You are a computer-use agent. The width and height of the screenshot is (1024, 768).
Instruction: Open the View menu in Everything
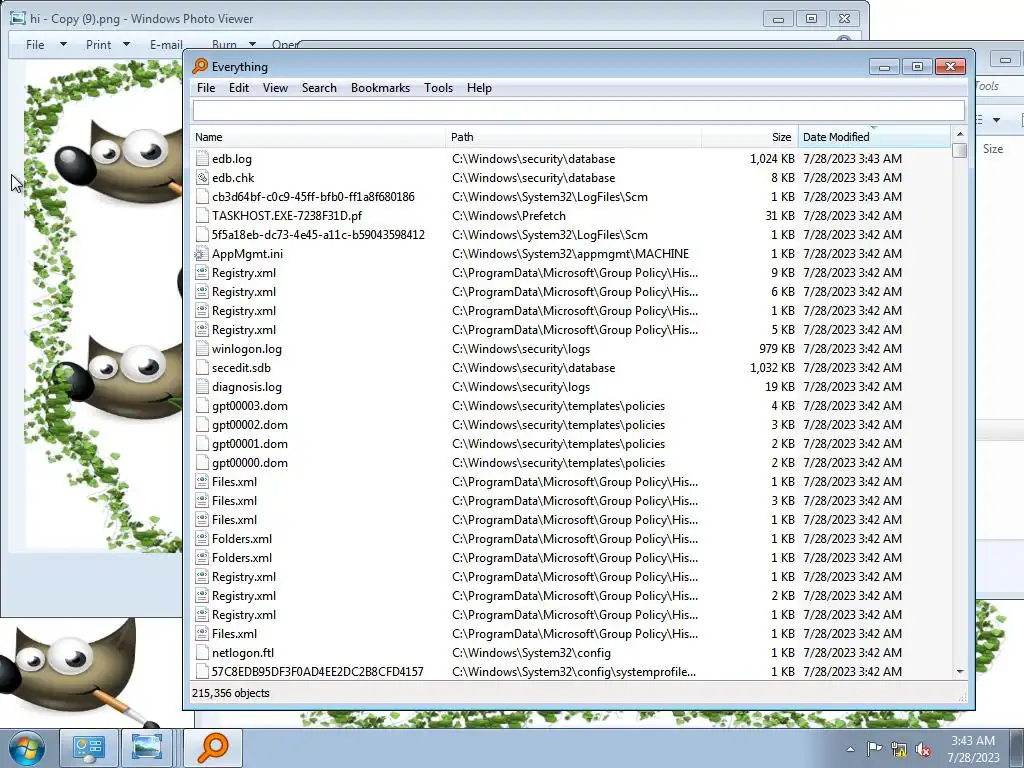point(275,88)
